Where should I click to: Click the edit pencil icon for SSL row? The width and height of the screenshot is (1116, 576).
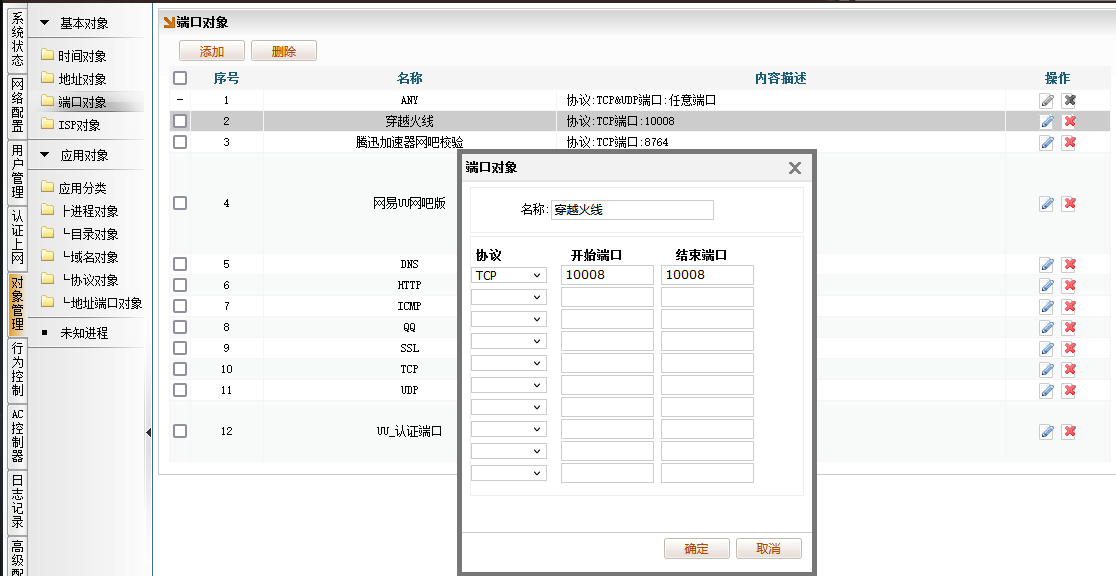(x=1047, y=348)
